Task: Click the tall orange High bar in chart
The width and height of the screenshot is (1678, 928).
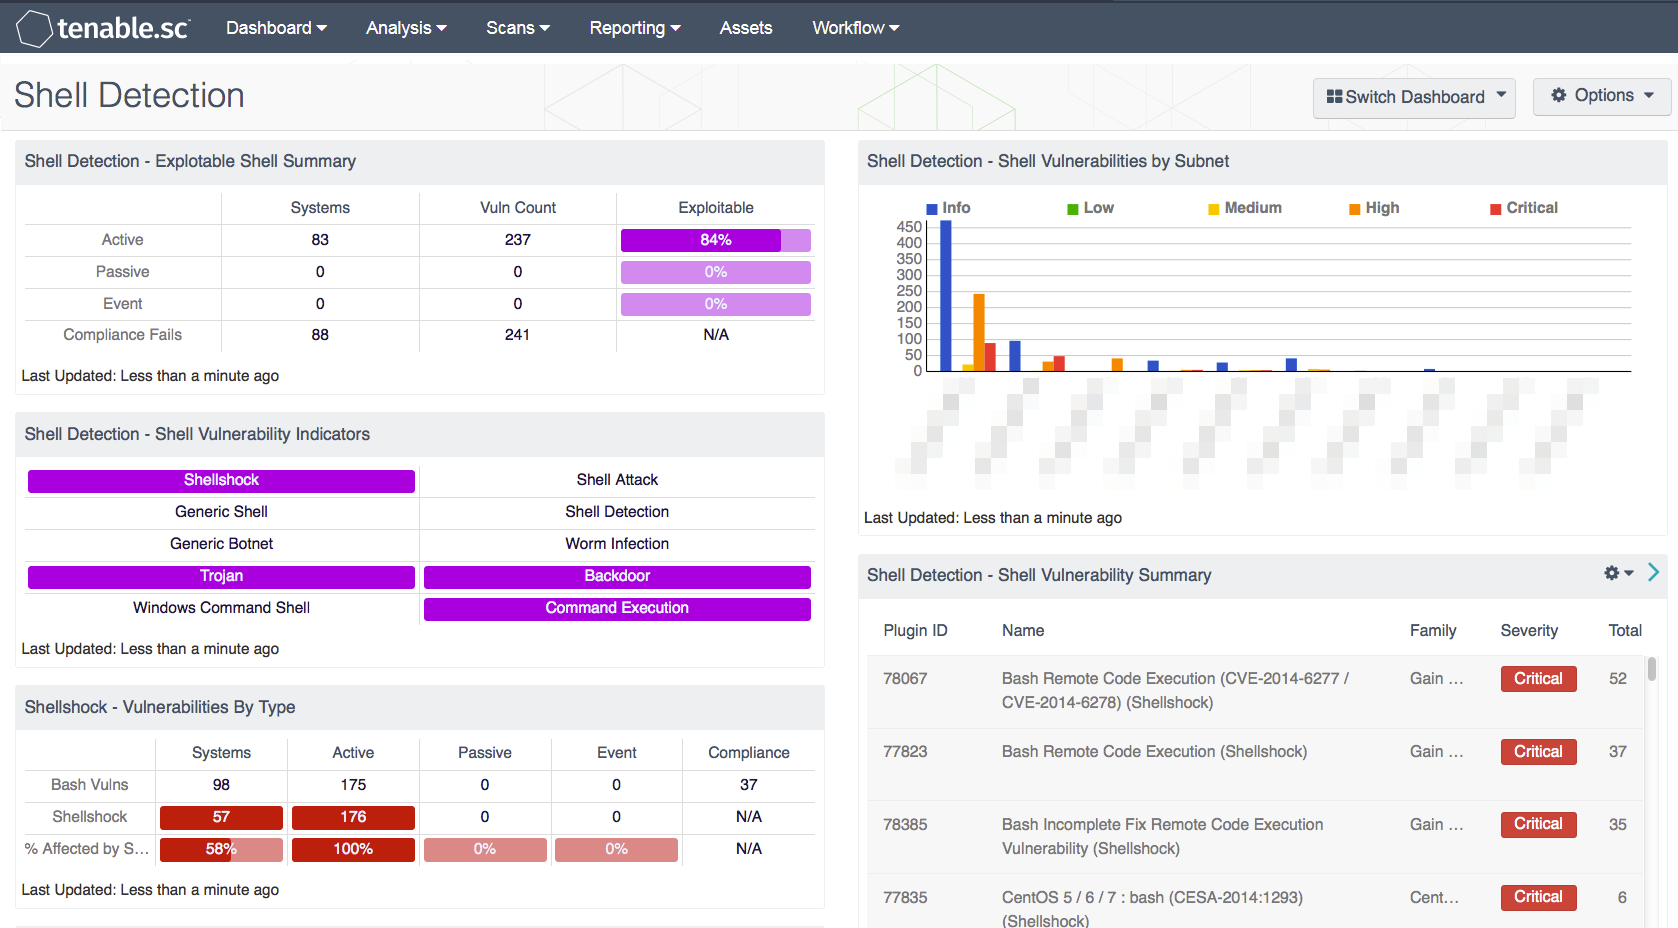Action: pyautogui.click(x=979, y=333)
